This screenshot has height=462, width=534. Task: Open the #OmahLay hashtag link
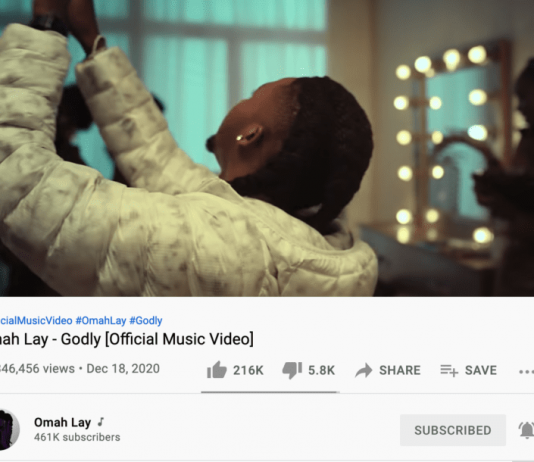point(100,320)
